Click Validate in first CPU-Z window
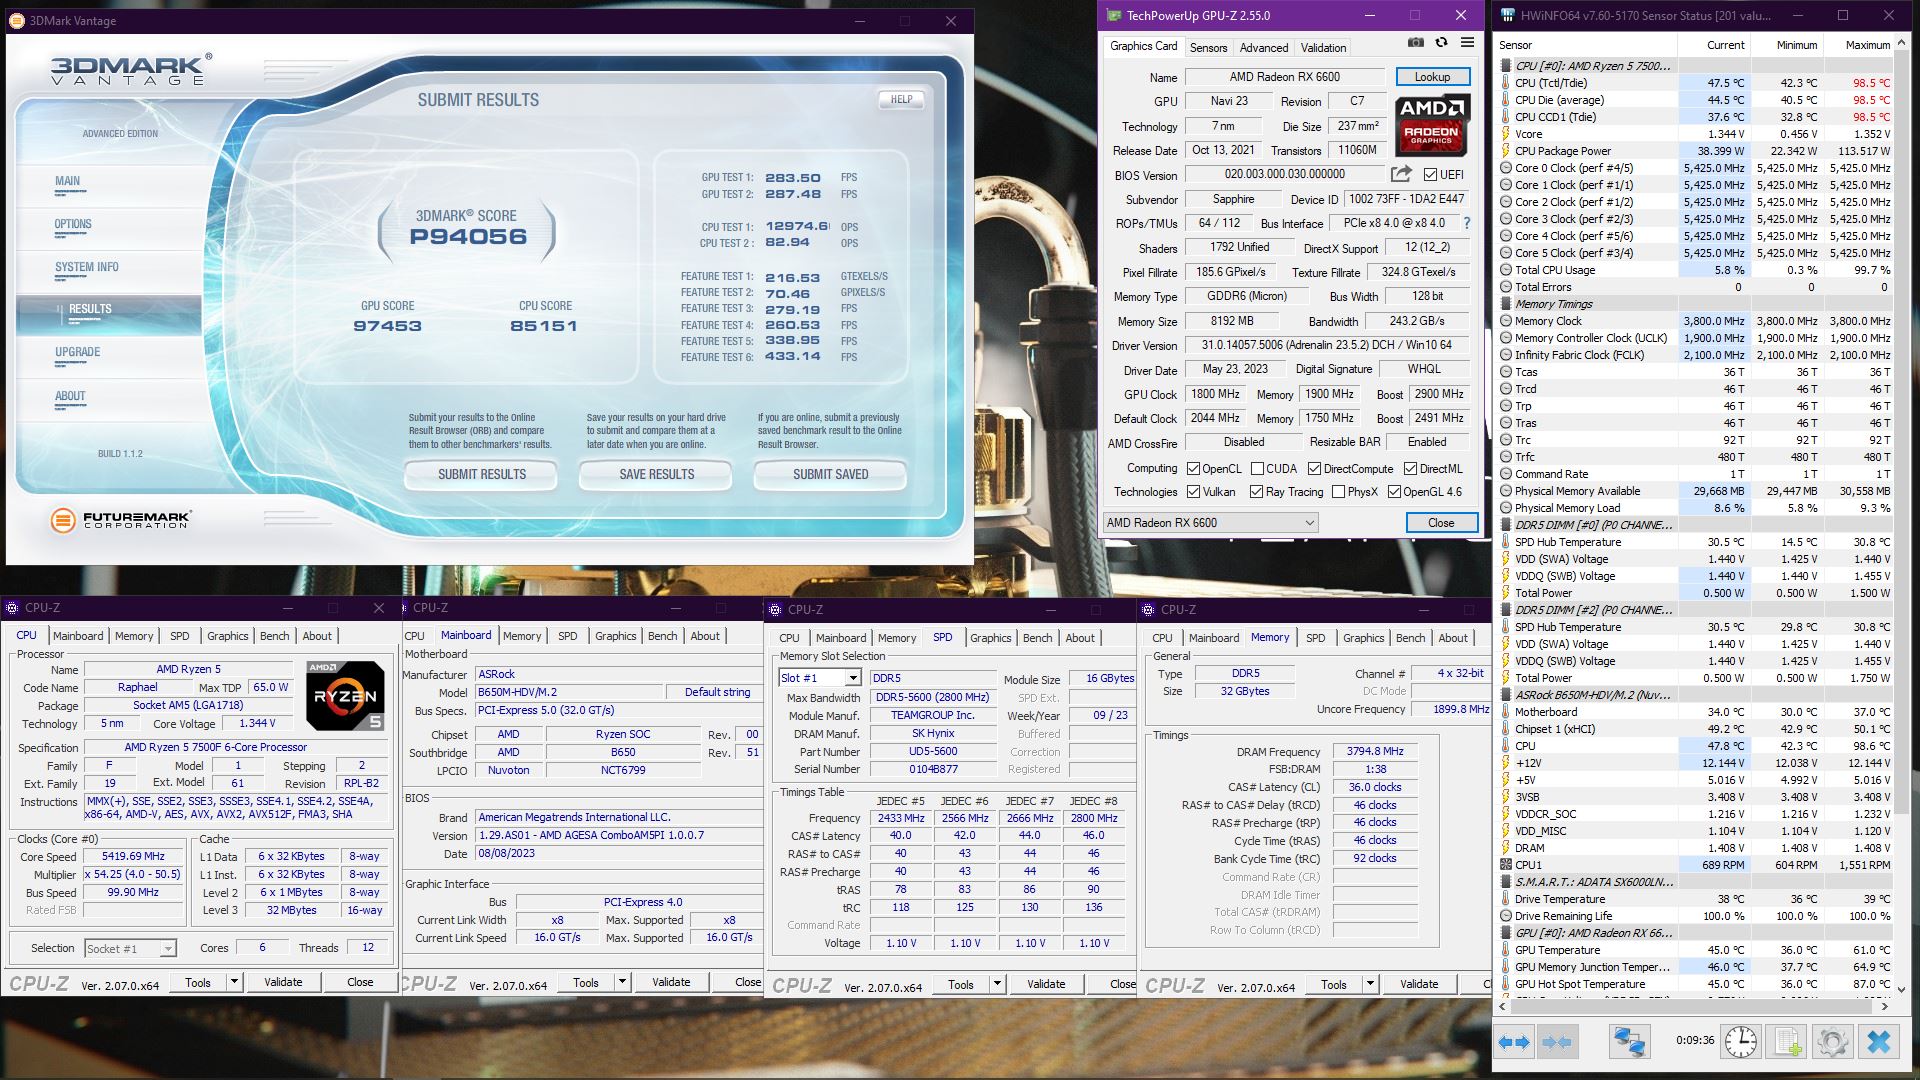 [283, 982]
